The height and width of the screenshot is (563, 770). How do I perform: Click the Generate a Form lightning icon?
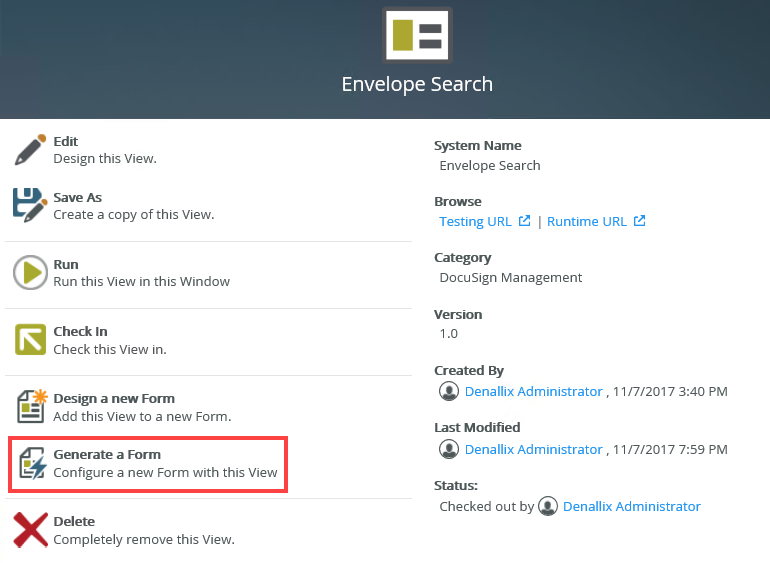click(x=32, y=464)
